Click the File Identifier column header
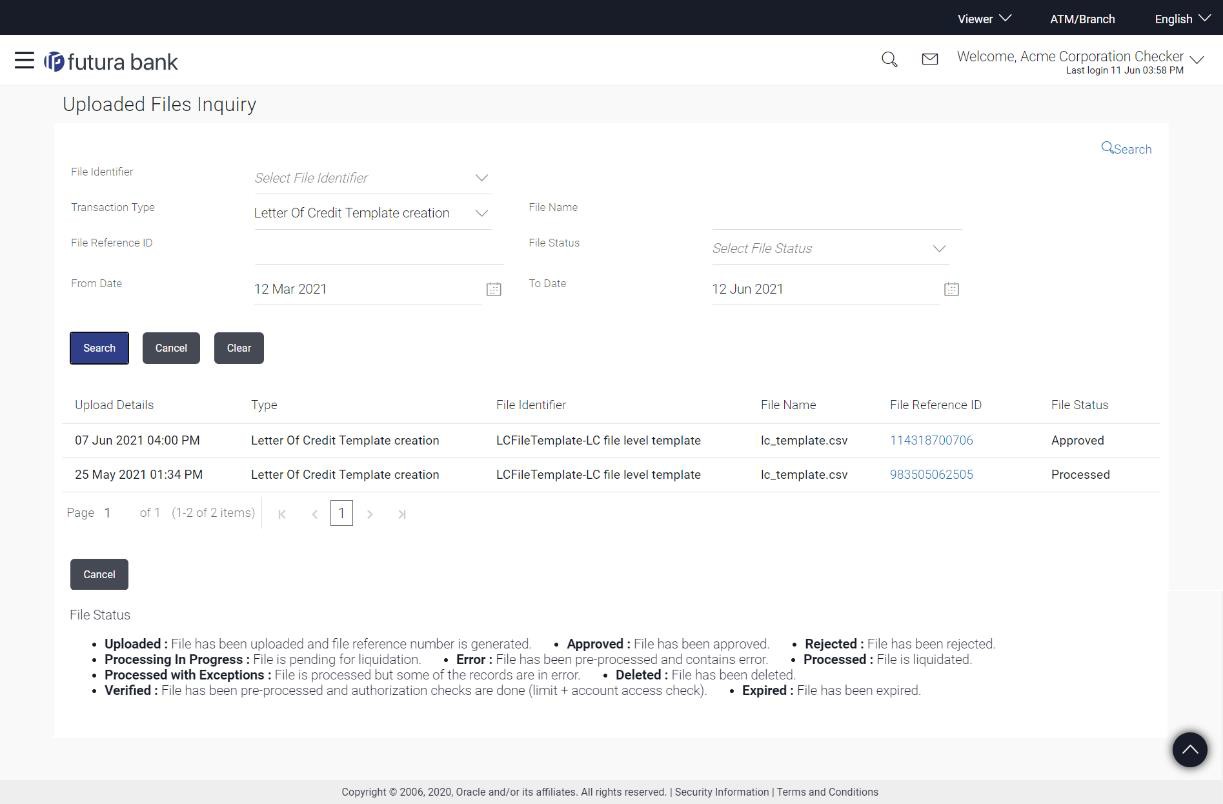Viewport: 1223px width, 804px height. point(531,405)
